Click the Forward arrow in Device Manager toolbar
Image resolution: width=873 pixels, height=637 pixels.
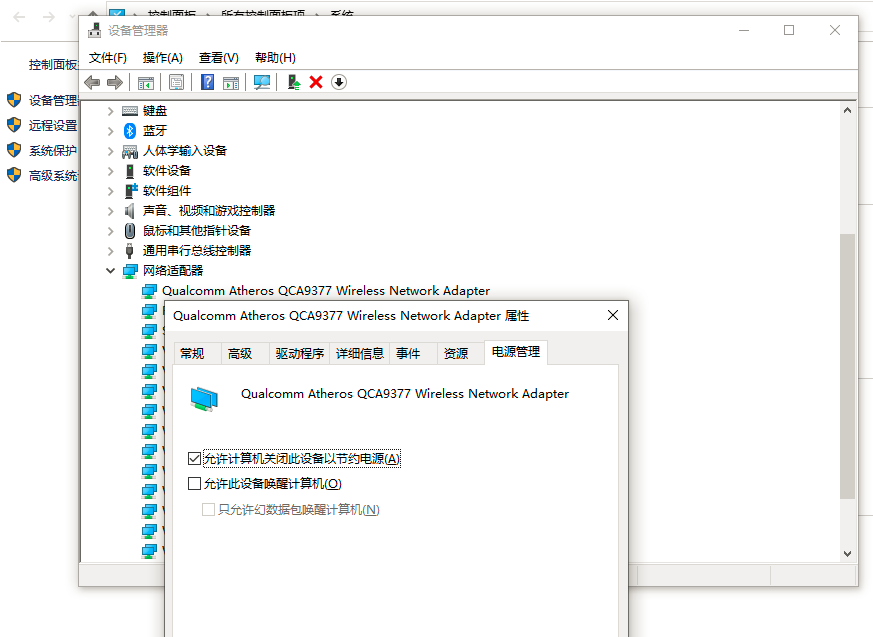pos(115,83)
